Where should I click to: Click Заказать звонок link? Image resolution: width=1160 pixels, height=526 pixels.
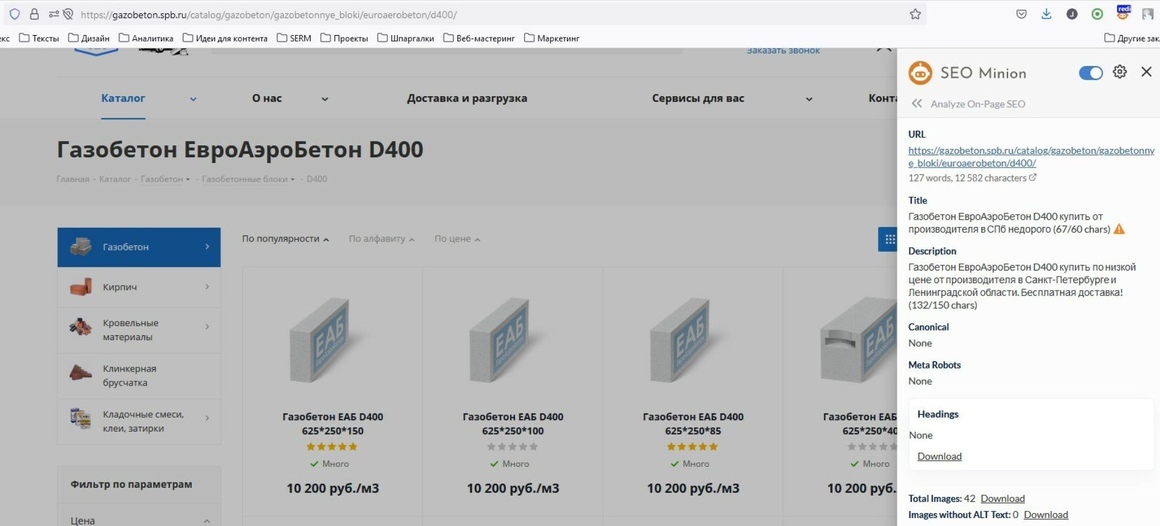783,50
